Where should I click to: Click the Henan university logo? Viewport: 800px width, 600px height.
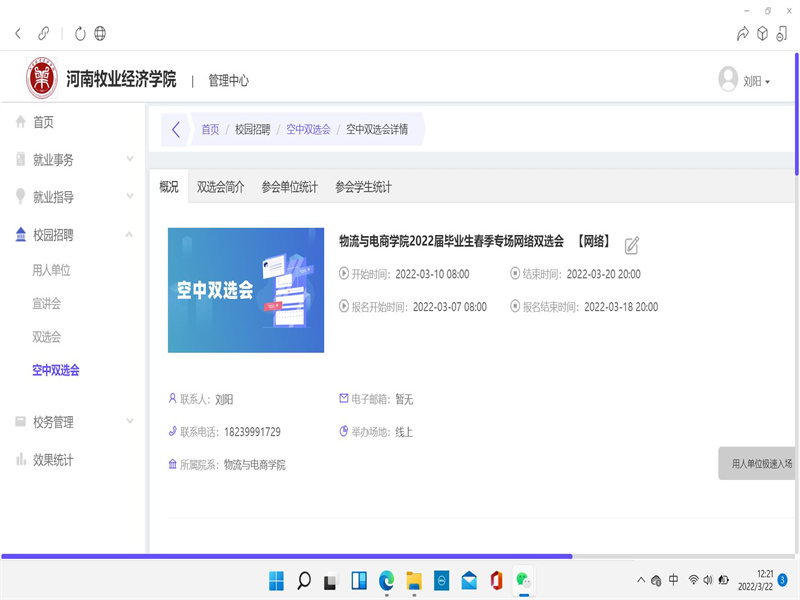42,79
